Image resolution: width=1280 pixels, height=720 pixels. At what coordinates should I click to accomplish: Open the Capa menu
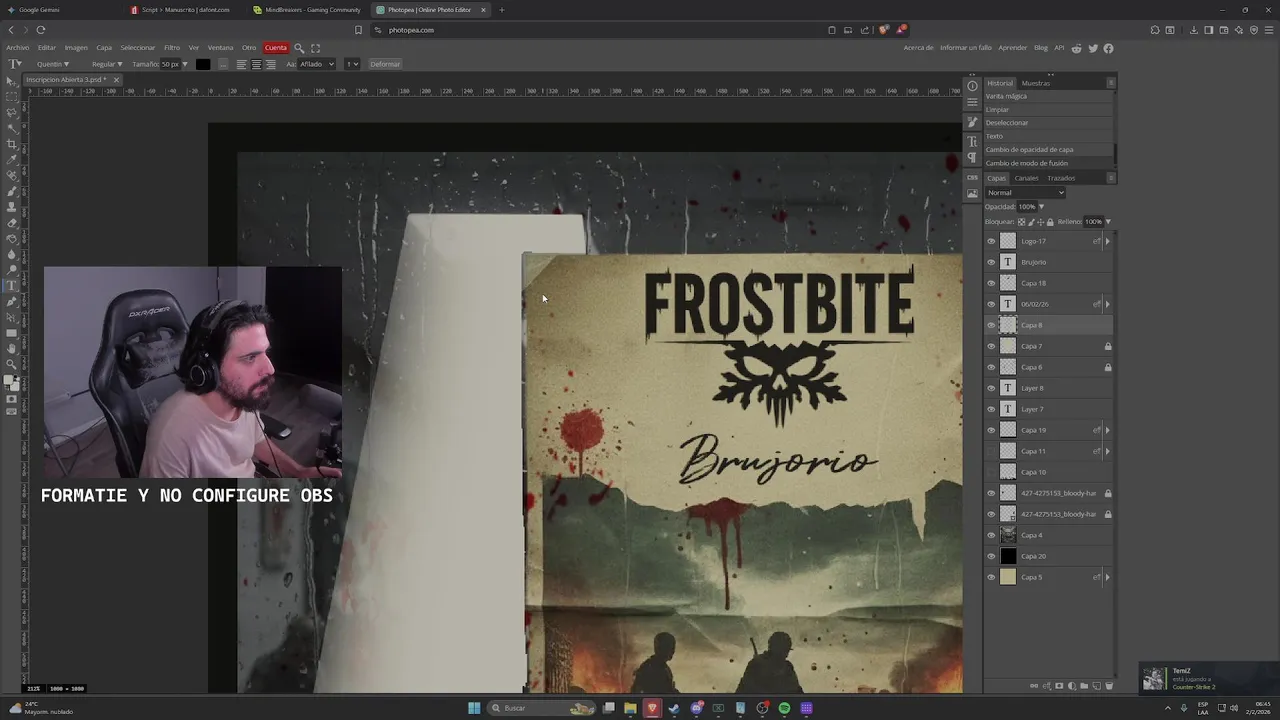pyautogui.click(x=104, y=48)
